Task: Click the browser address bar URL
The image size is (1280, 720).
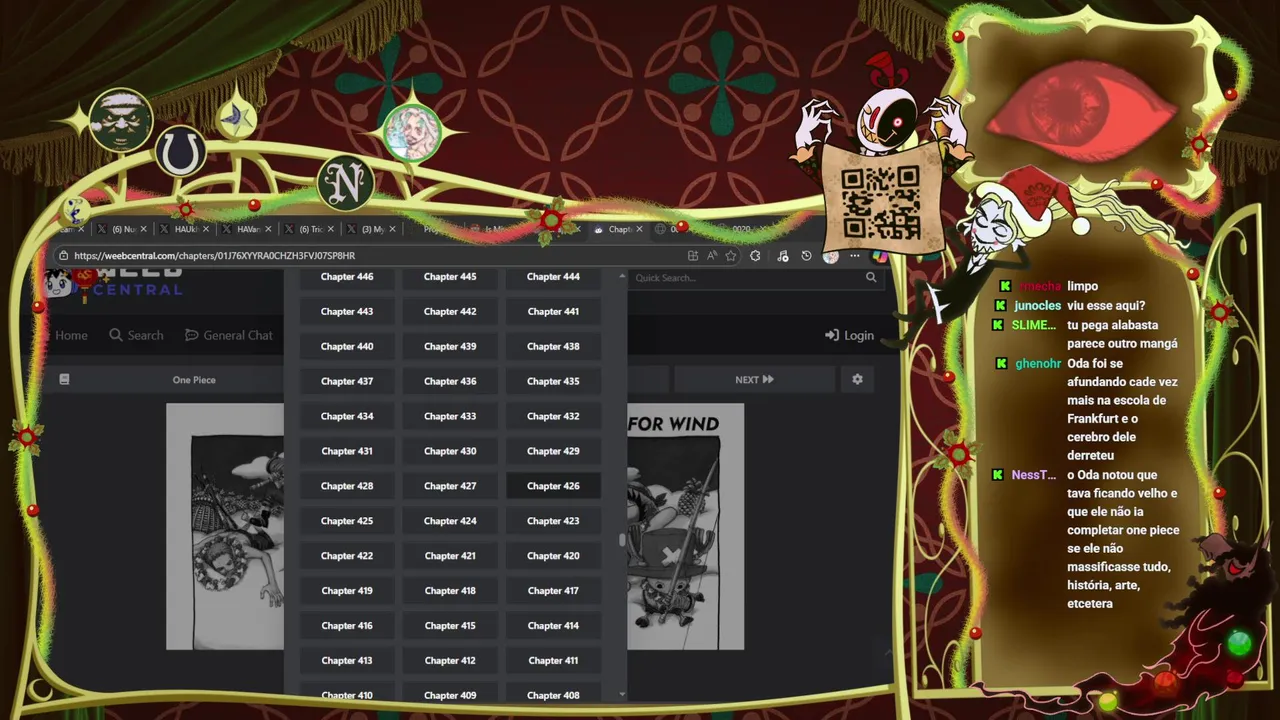Action: click(x=215, y=256)
